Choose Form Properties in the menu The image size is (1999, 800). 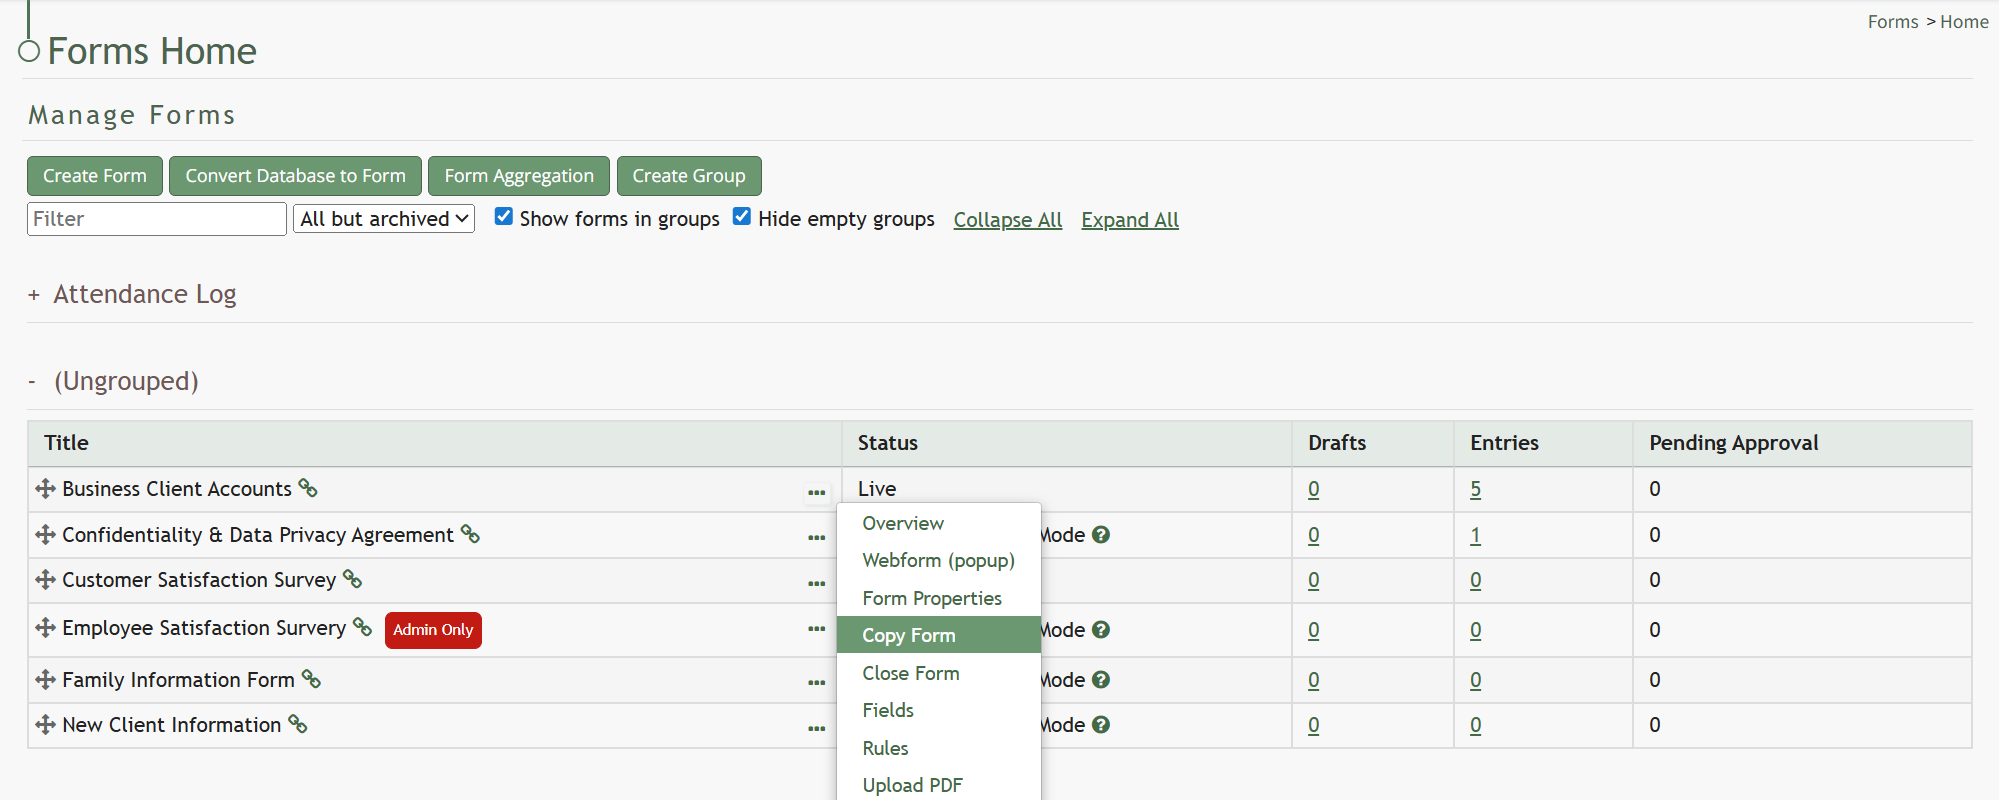point(939,598)
